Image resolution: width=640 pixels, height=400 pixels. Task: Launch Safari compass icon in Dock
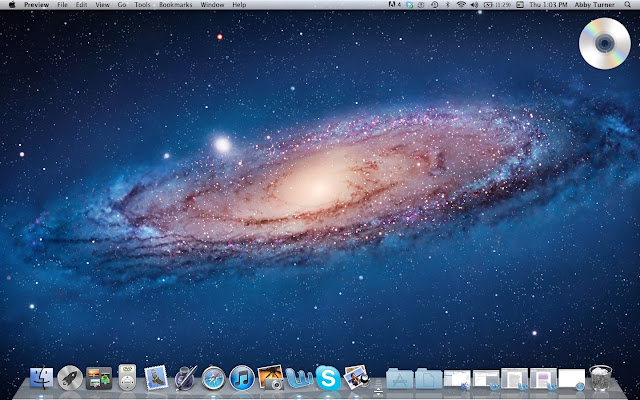213,378
